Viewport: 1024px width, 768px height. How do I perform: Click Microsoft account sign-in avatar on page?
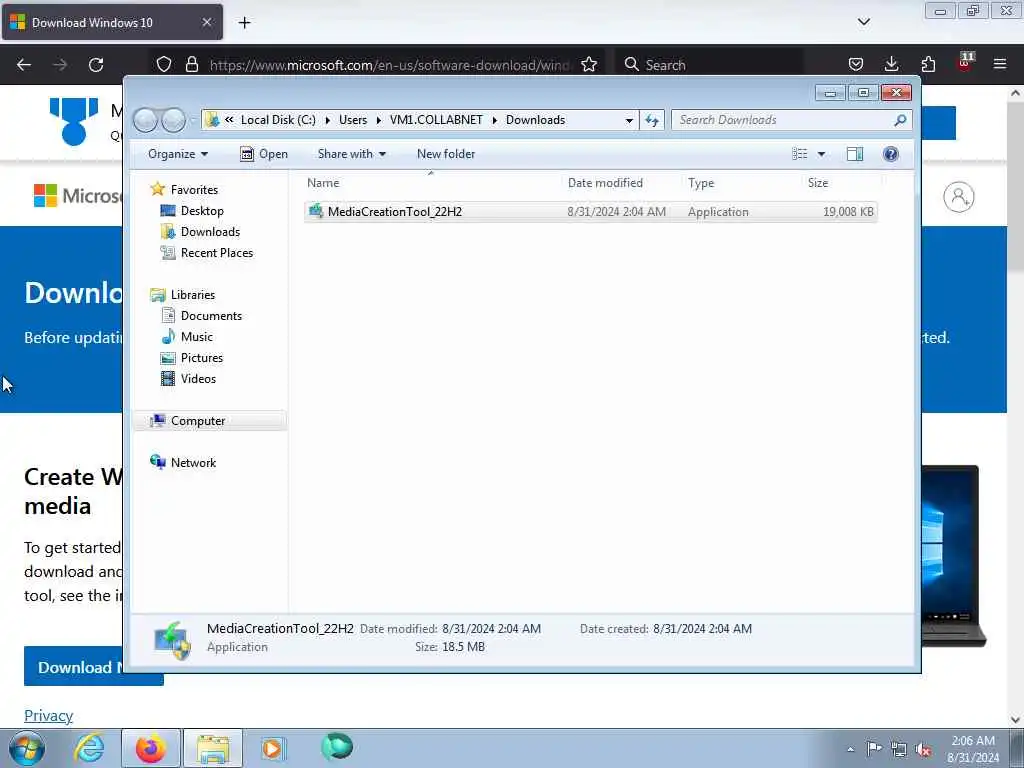coord(959,197)
